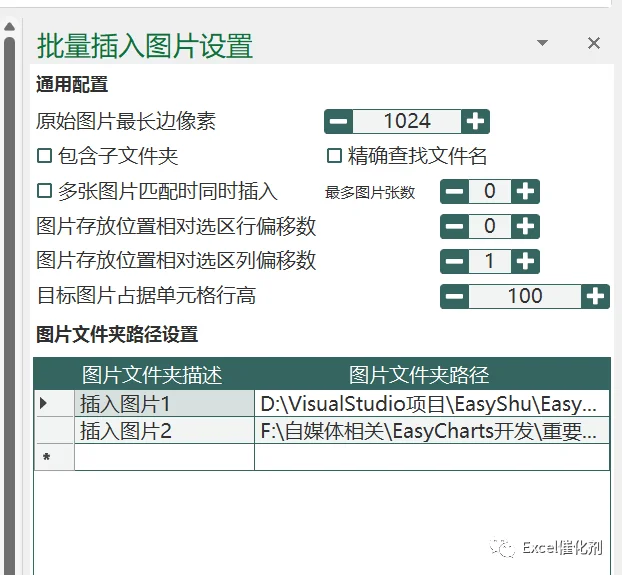The width and height of the screenshot is (622, 575).
Task: Select the F:\自媒体相关 path cell
Action: click(x=432, y=430)
